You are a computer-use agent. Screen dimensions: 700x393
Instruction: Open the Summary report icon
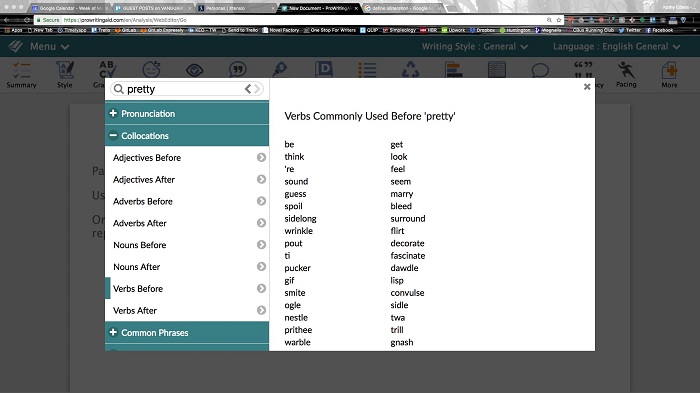[x=21, y=75]
